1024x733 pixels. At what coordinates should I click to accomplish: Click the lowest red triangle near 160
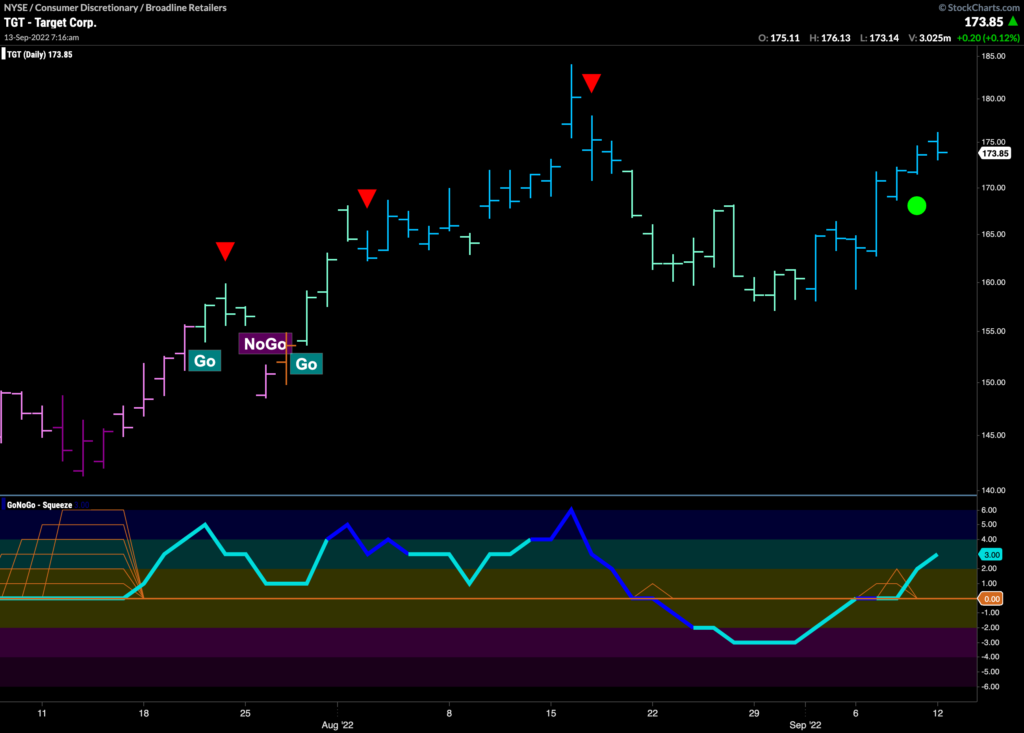[x=225, y=250]
